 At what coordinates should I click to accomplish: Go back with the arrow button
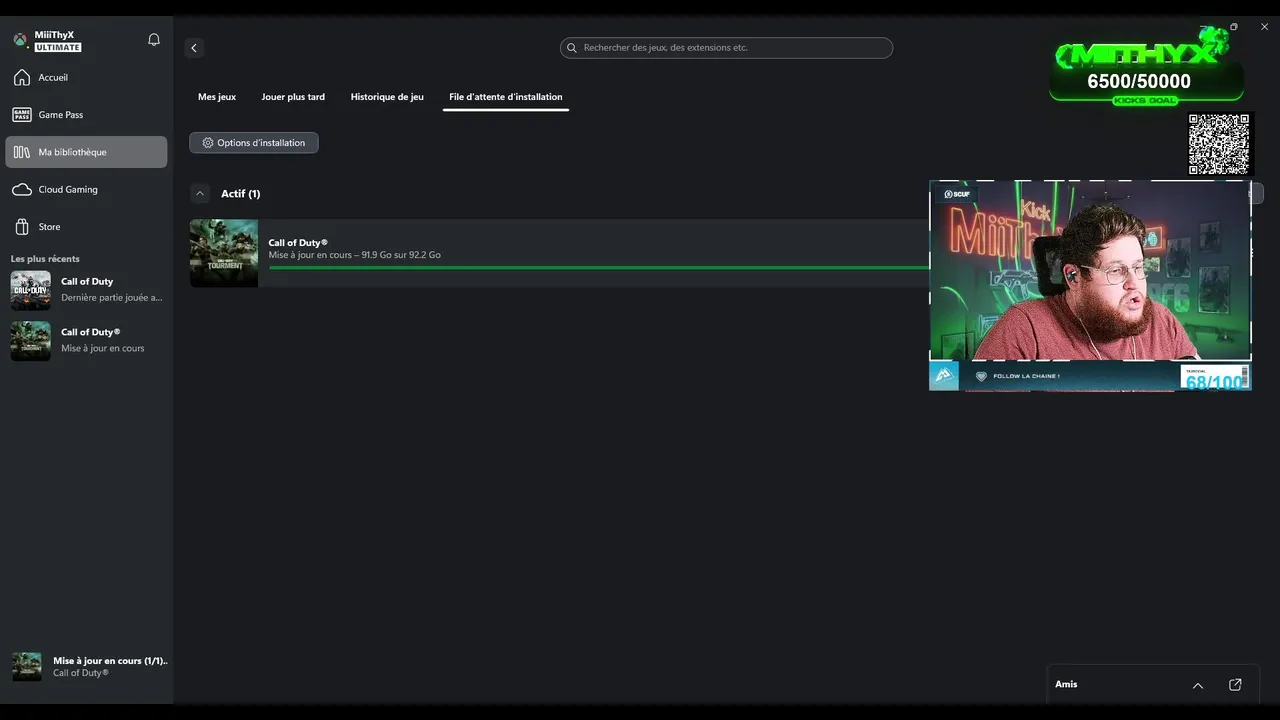pos(194,48)
